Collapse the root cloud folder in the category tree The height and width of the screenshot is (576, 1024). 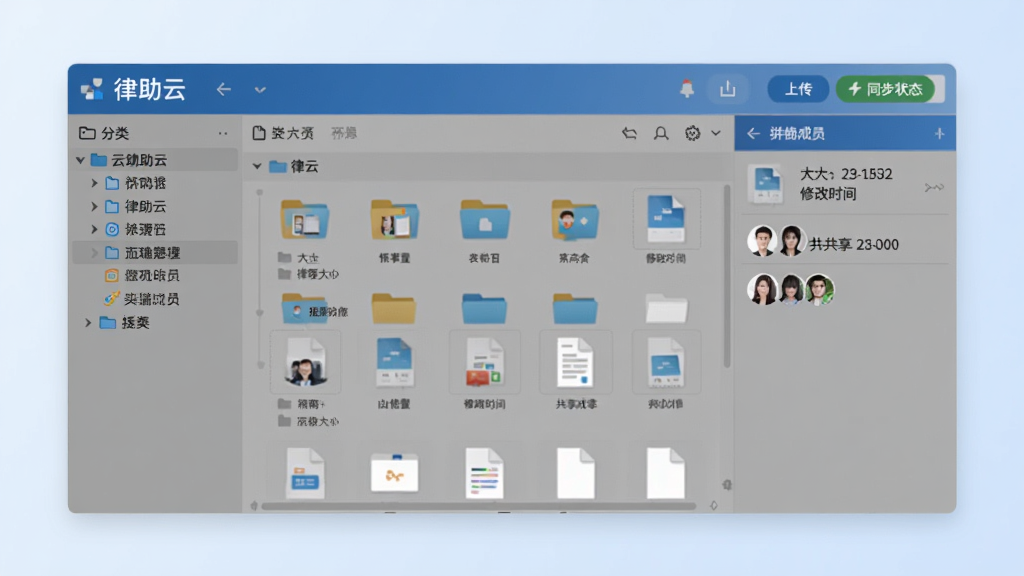[80, 160]
